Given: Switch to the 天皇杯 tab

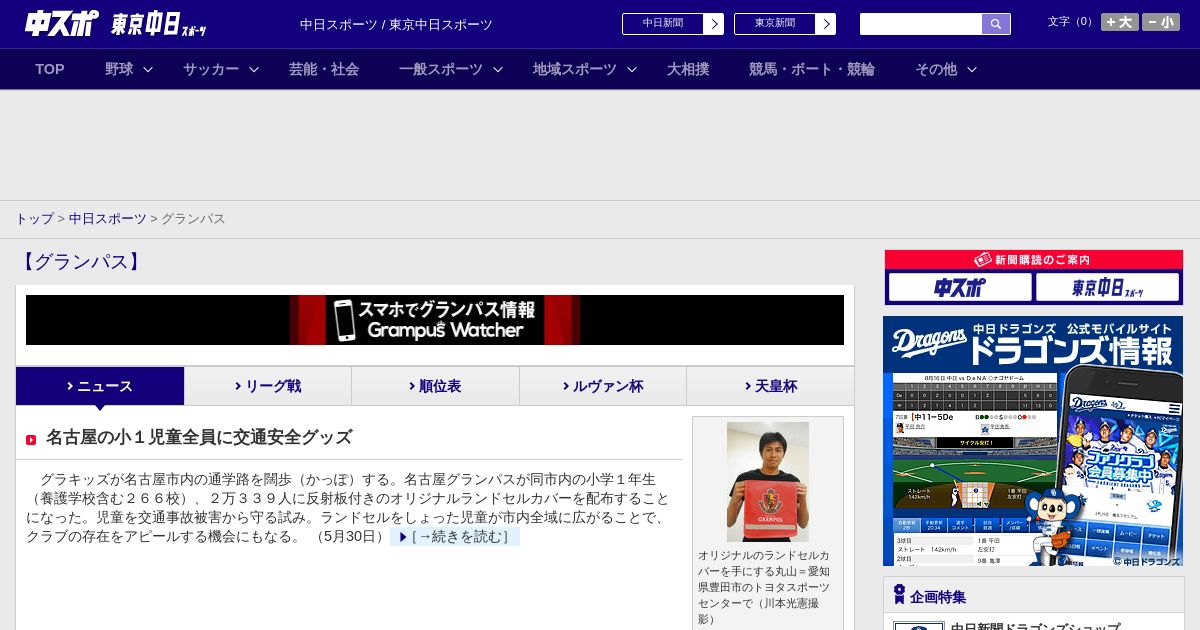Looking at the screenshot, I should pyautogui.click(x=770, y=386).
